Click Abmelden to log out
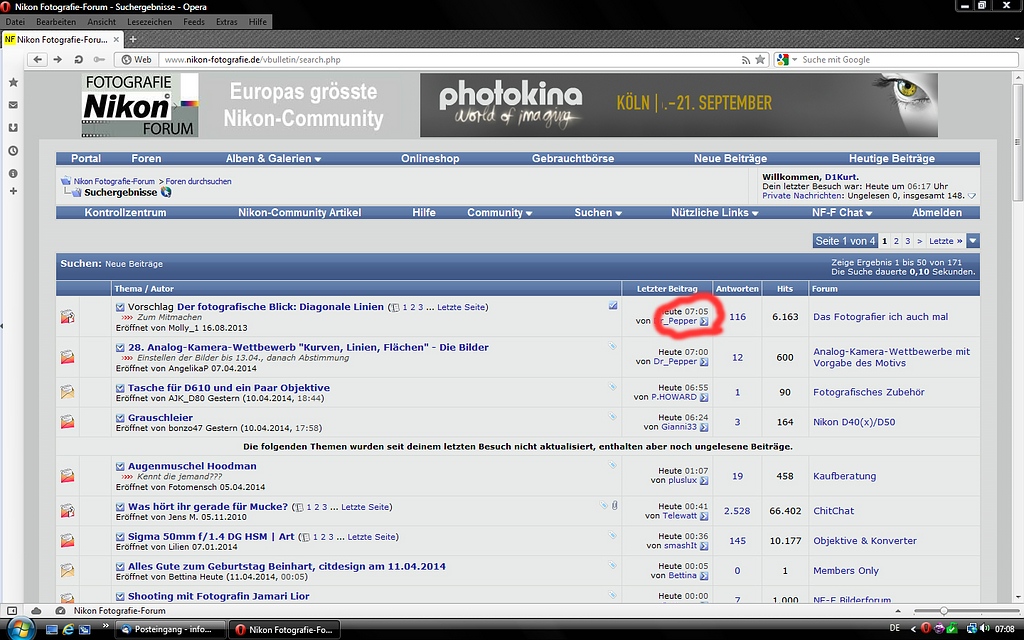The image size is (1024, 640). click(936, 213)
